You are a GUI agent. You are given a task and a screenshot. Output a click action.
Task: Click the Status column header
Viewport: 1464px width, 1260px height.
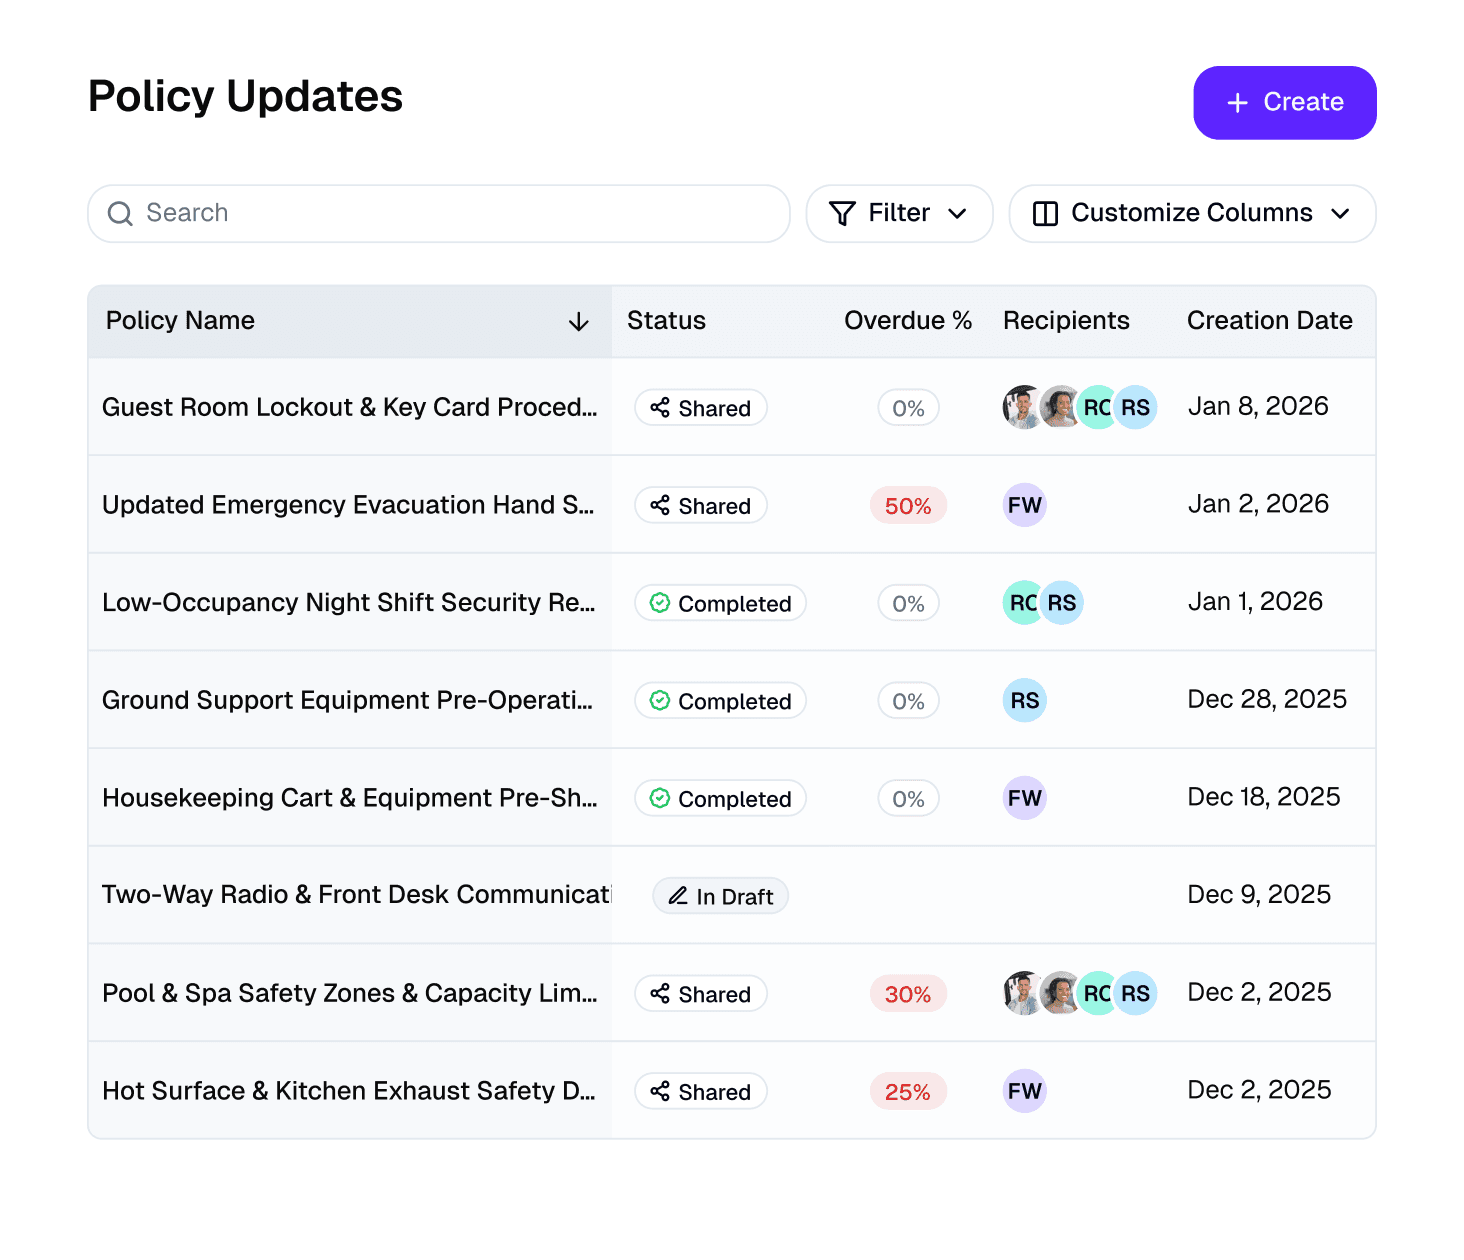(x=666, y=321)
